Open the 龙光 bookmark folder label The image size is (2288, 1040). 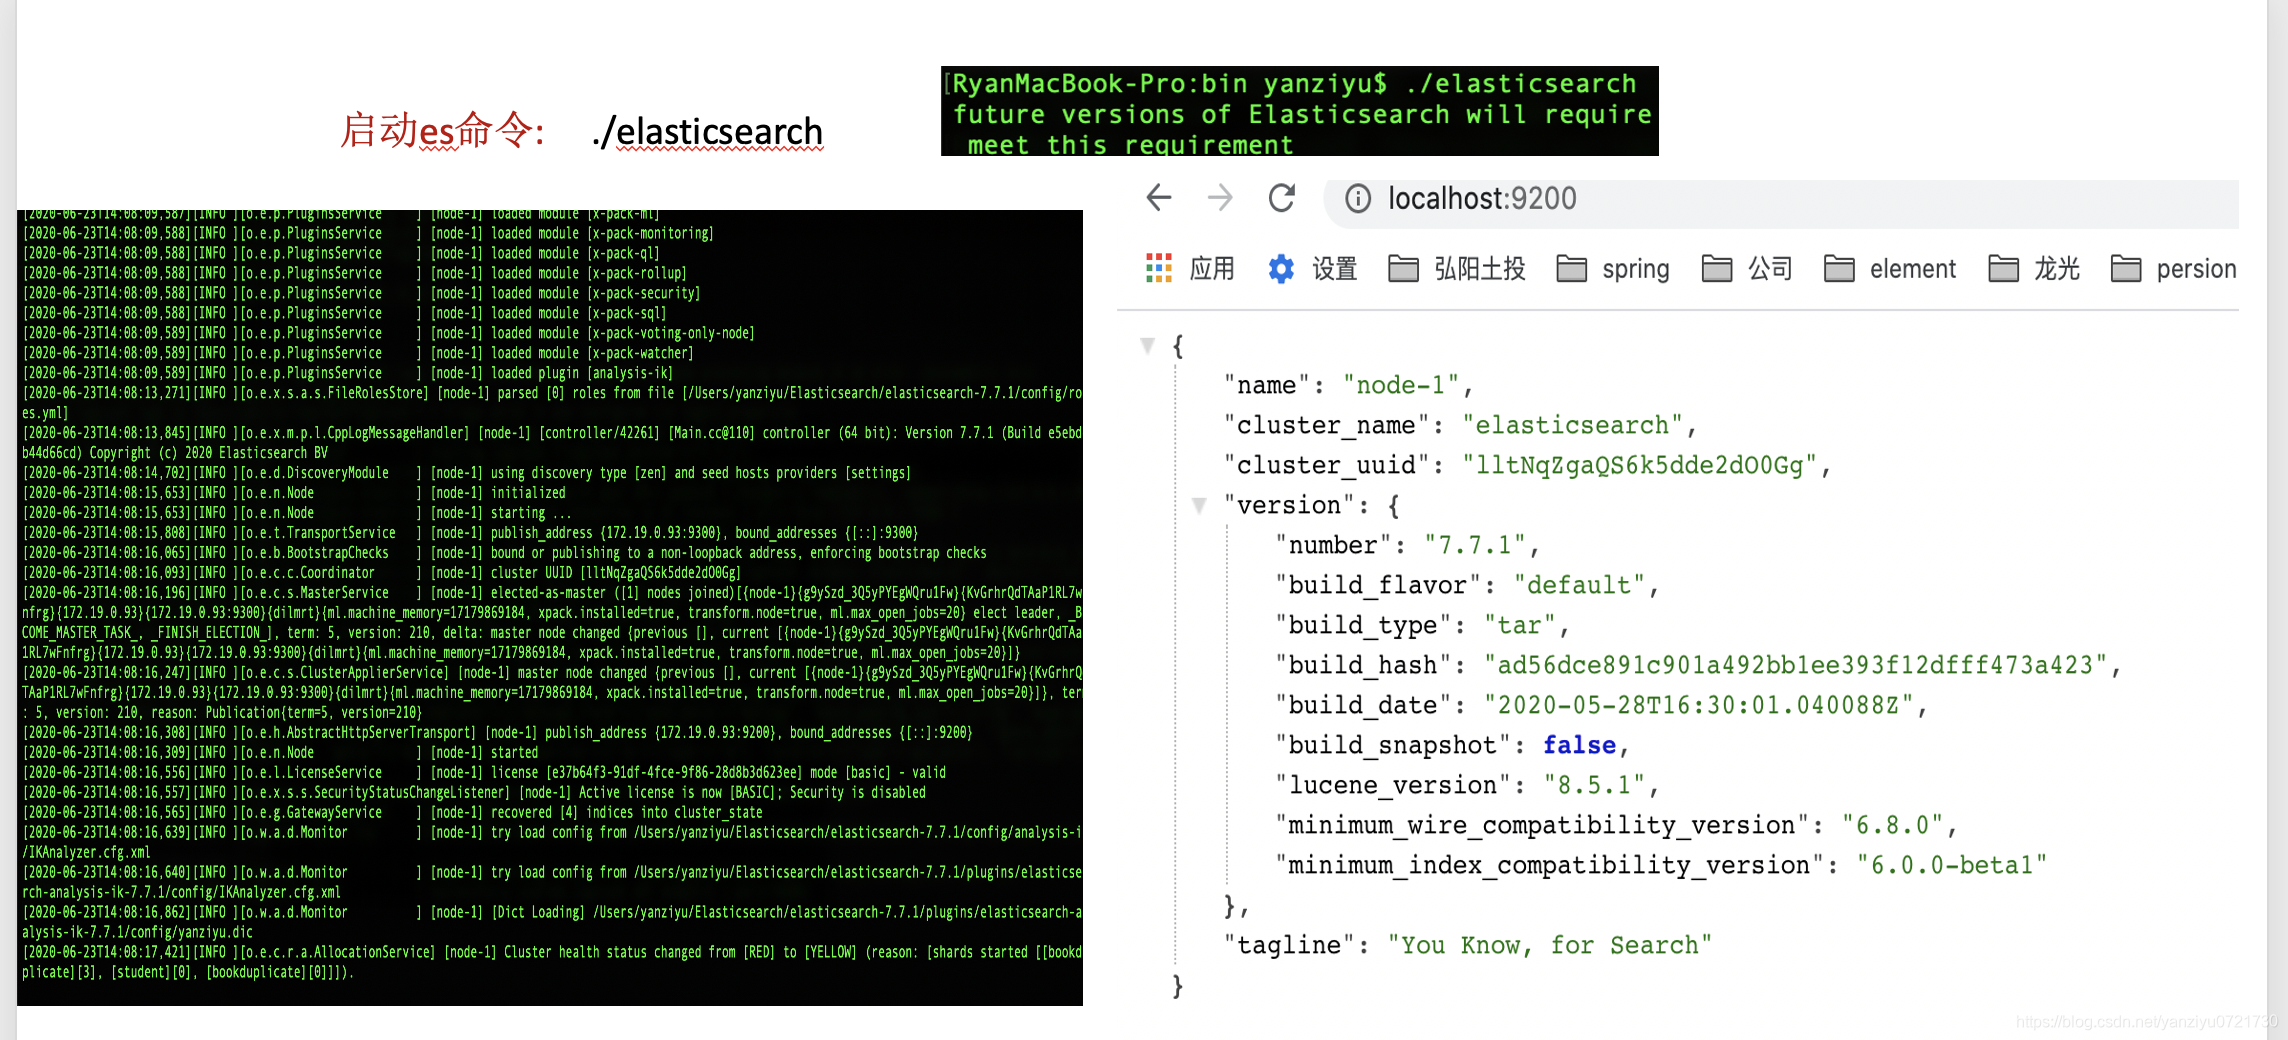coord(2057,269)
